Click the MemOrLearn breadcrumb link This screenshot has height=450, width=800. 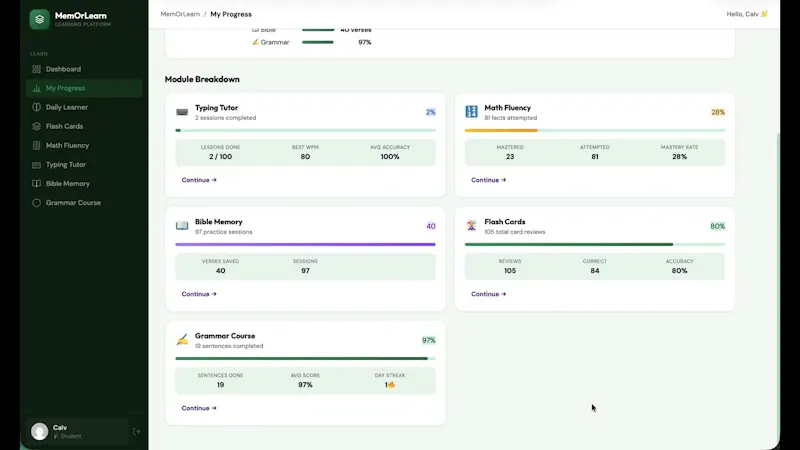180,14
